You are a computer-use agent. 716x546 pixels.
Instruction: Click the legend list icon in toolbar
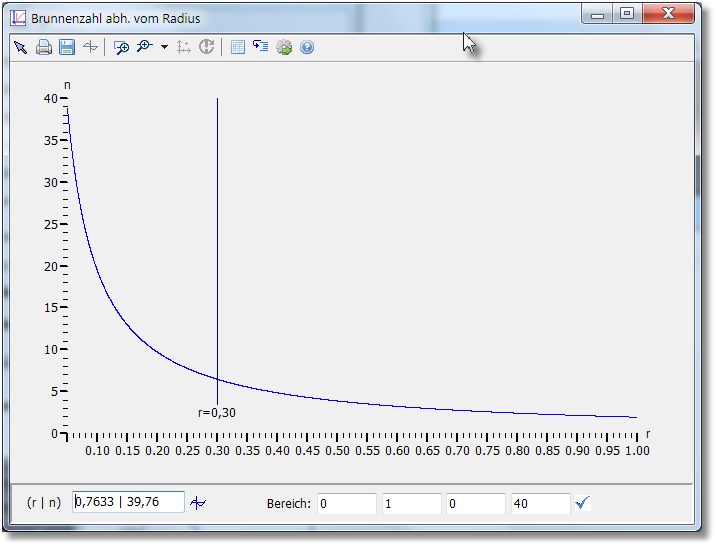click(x=260, y=47)
